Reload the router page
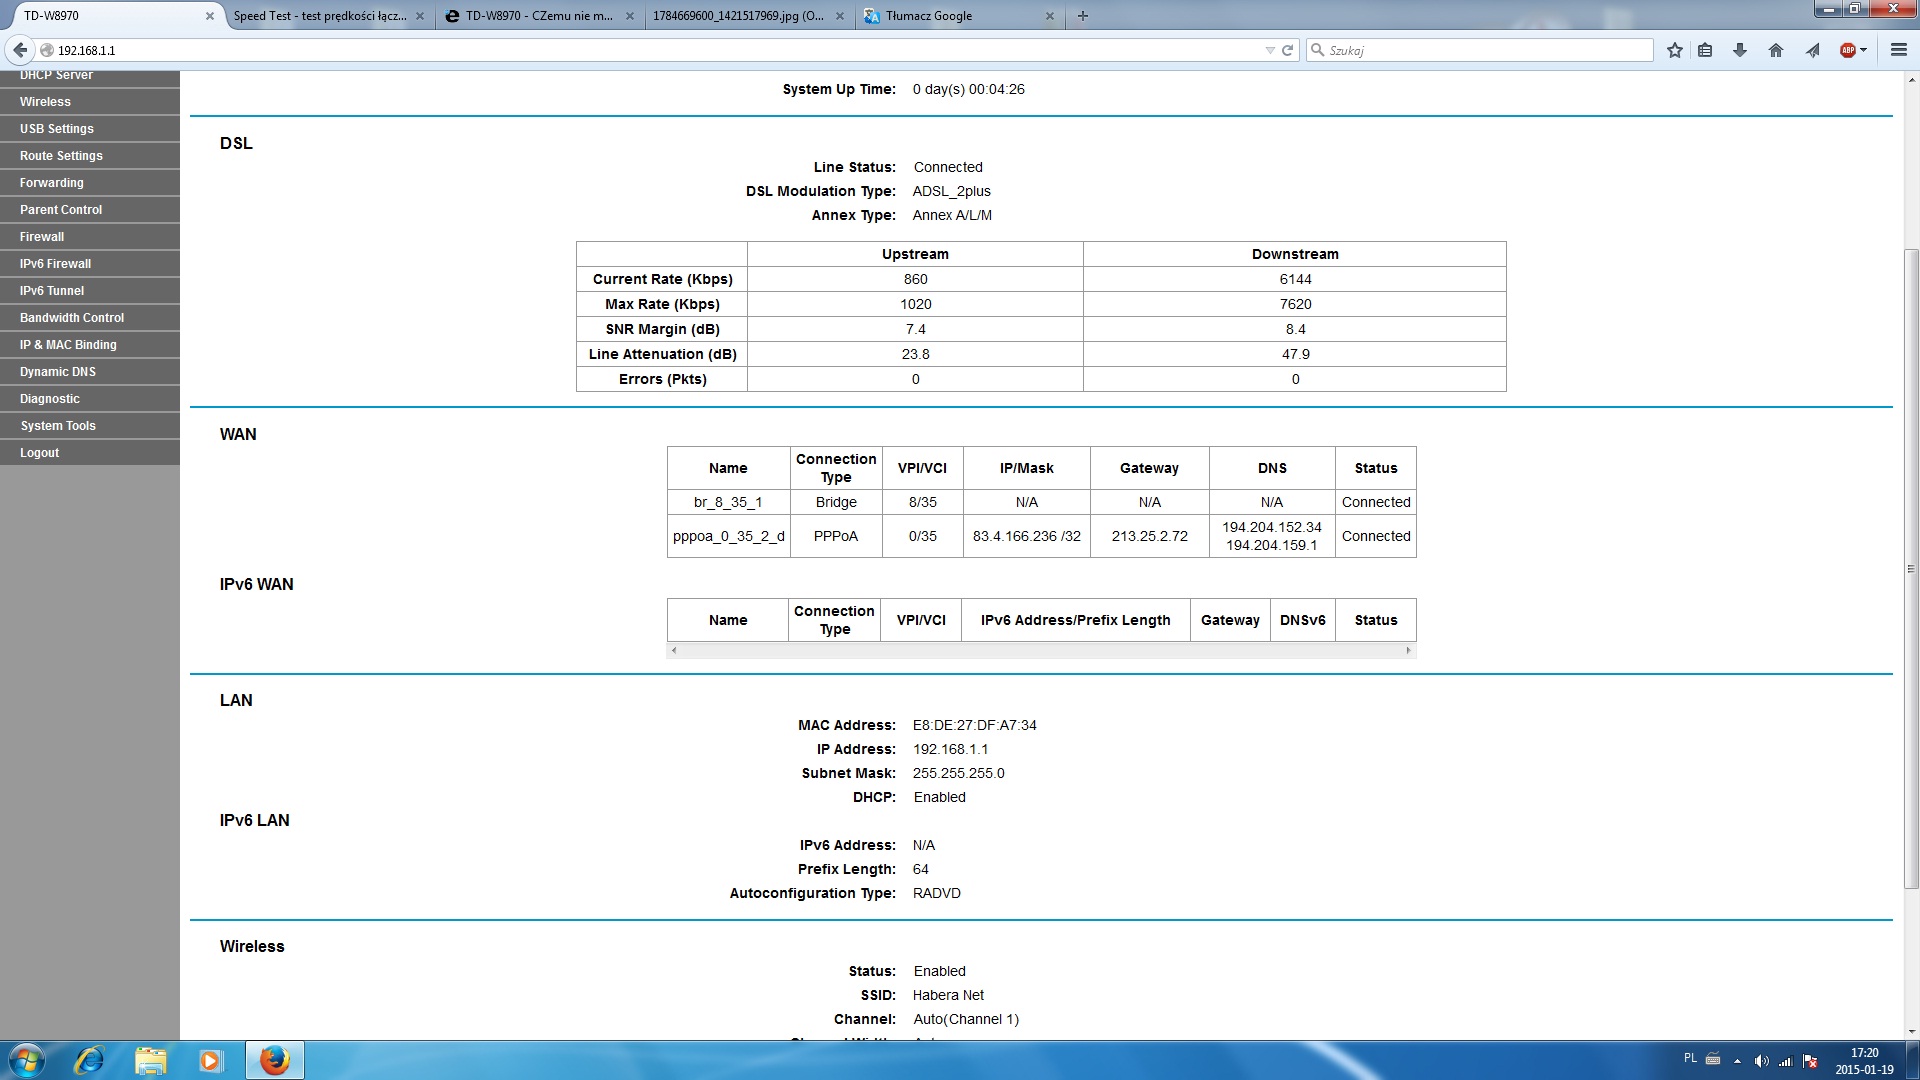This screenshot has width=1920, height=1080. tap(1288, 50)
